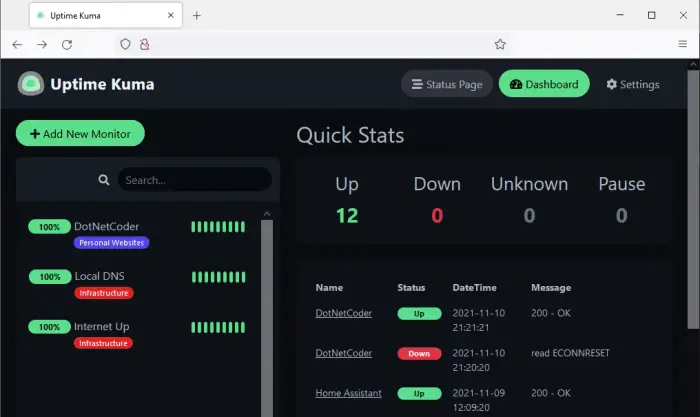Click the Personal Websites tag
This screenshot has height=417, width=700.
tap(112, 243)
